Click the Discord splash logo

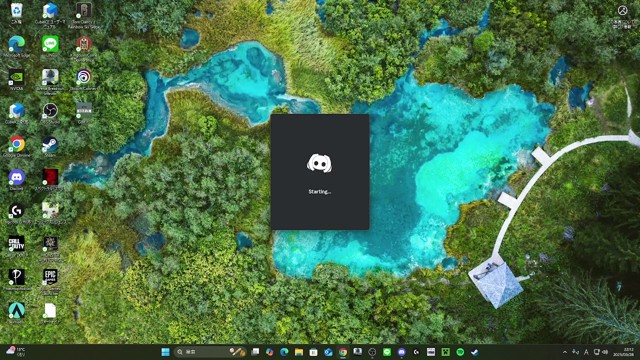319,163
